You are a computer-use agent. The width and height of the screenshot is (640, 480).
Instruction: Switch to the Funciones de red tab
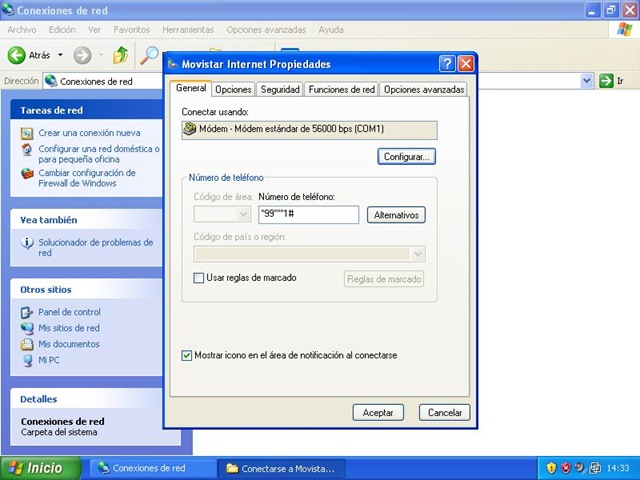[x=341, y=89]
